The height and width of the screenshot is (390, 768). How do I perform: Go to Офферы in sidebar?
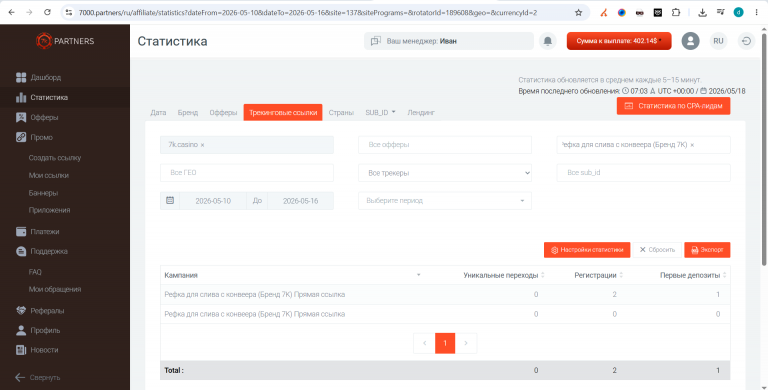click(x=37, y=118)
